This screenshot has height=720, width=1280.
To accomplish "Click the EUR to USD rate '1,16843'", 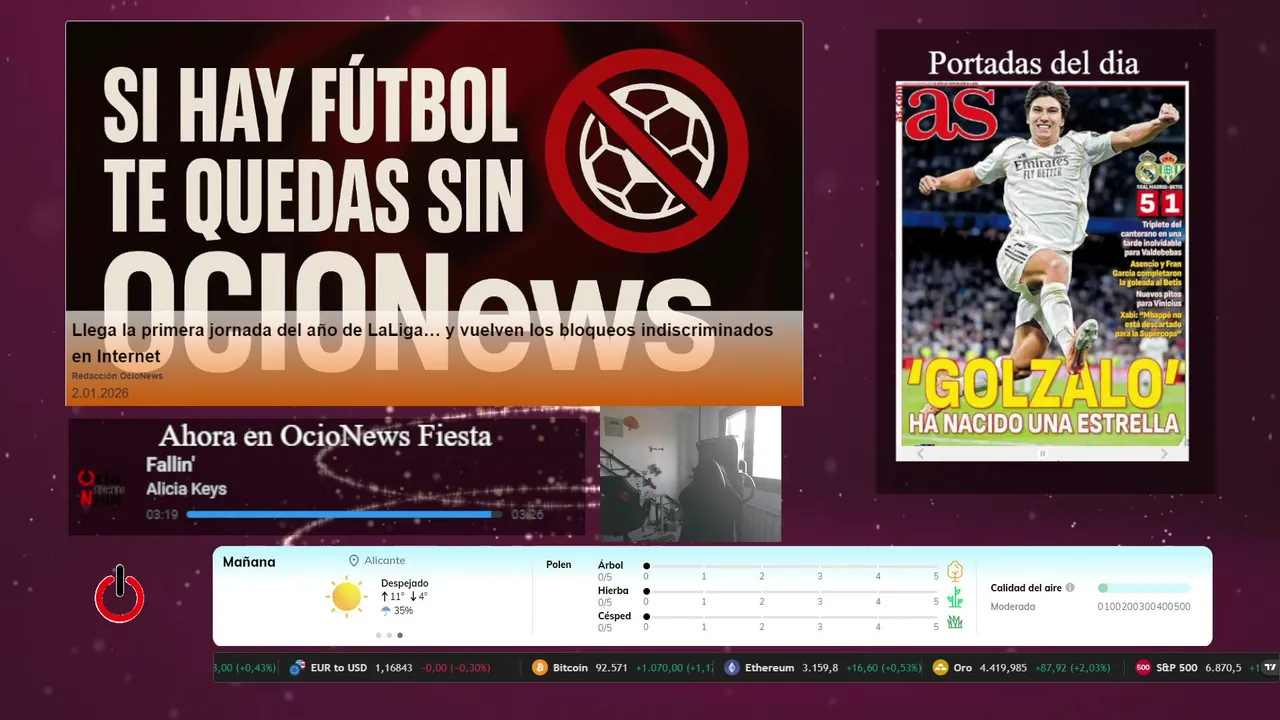I will coord(394,668).
